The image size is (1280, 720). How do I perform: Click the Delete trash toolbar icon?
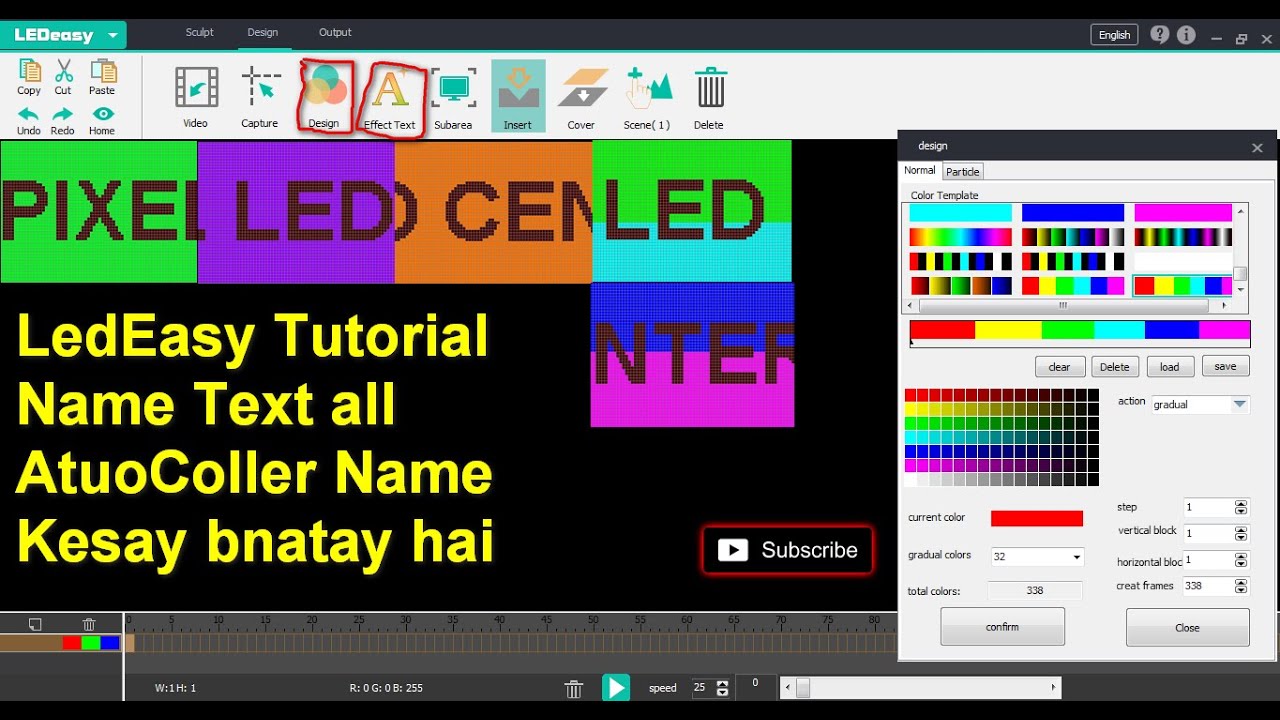pos(710,88)
